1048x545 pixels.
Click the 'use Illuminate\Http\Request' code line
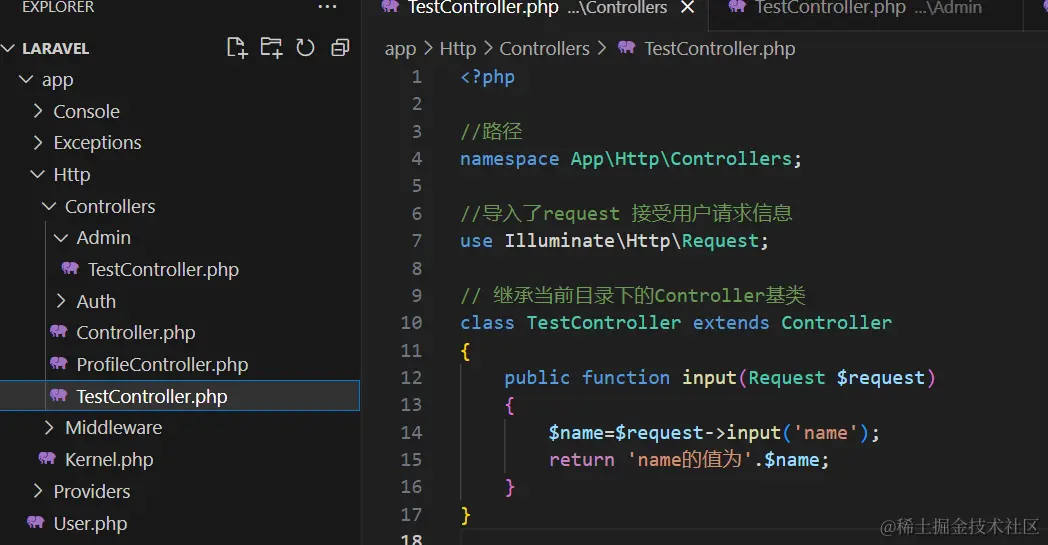pos(614,241)
